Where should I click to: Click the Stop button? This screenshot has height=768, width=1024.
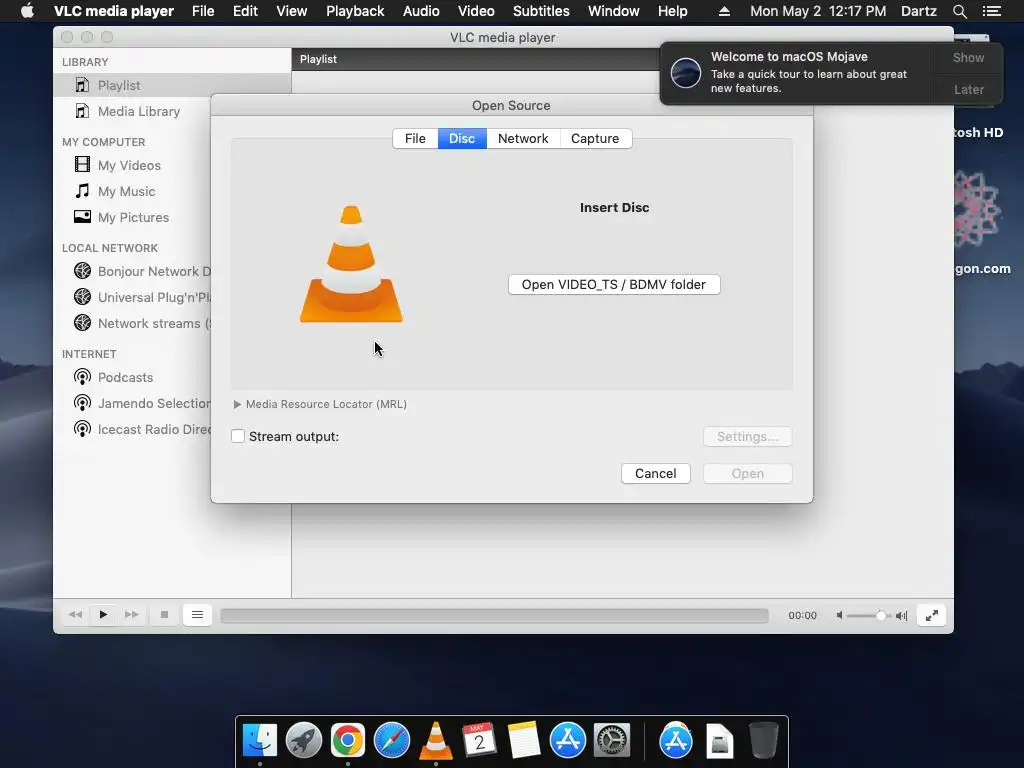[x=165, y=615]
